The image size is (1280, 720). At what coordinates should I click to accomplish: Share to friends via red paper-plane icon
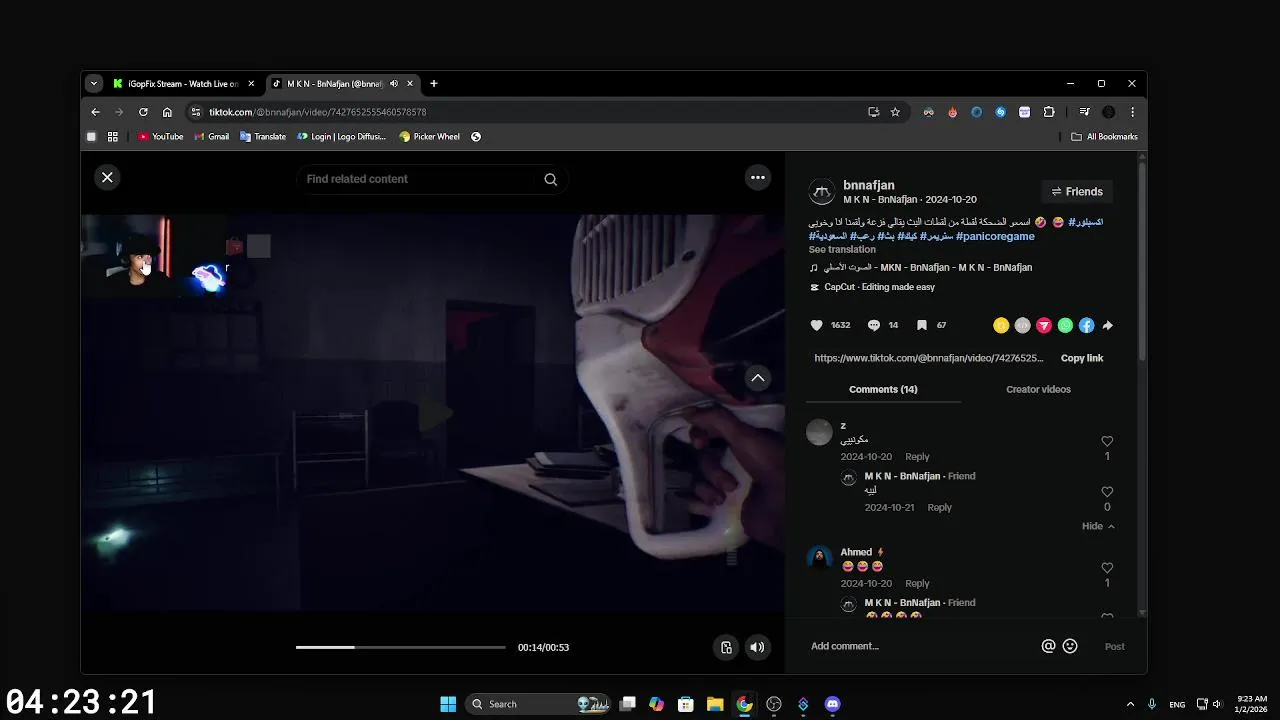[1044, 325]
